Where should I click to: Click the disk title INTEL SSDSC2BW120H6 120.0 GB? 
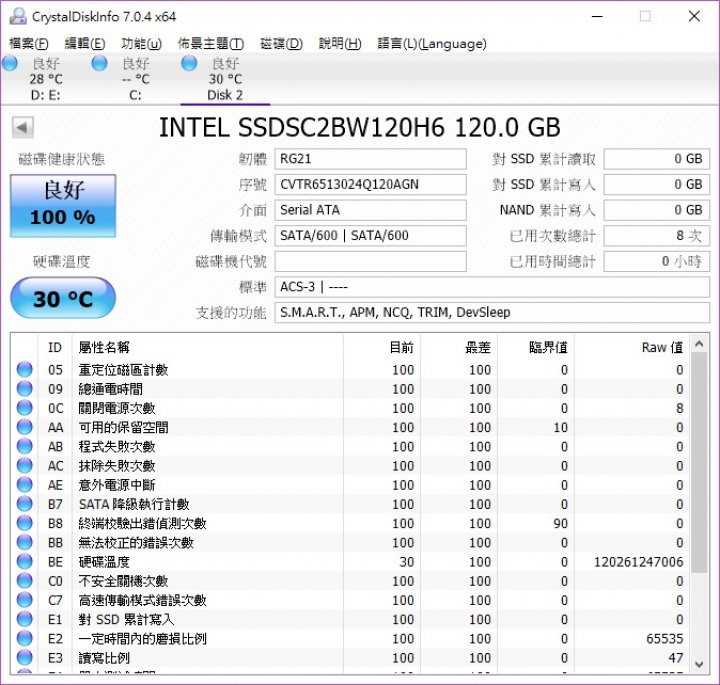[x=360, y=127]
